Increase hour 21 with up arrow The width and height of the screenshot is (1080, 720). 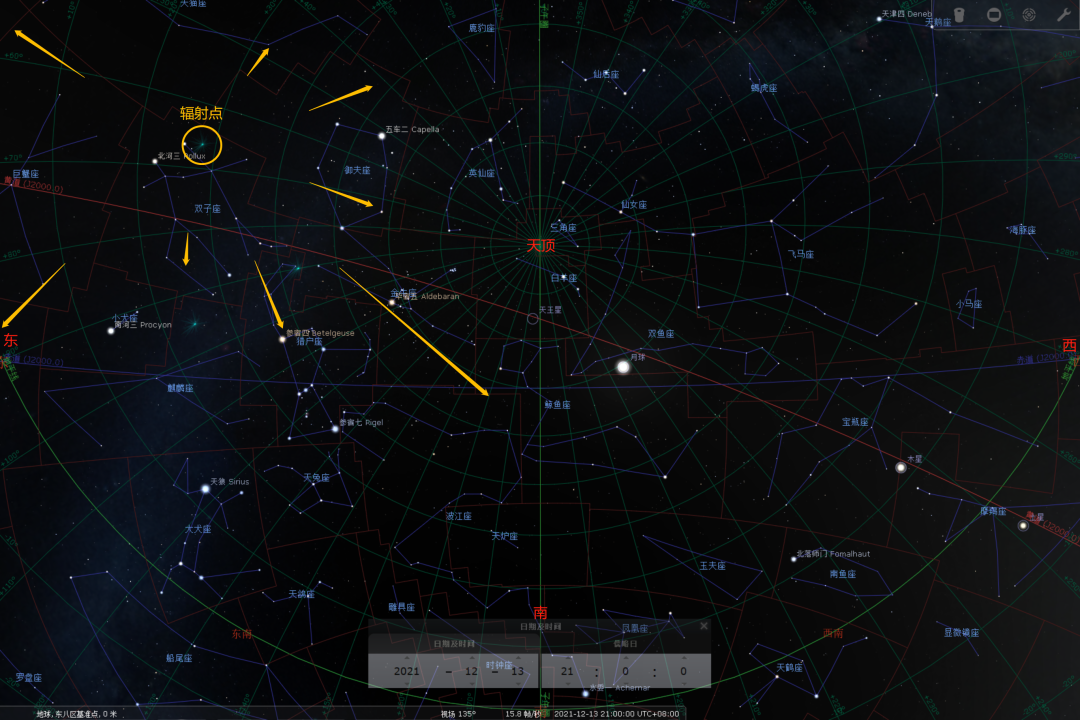click(567, 659)
